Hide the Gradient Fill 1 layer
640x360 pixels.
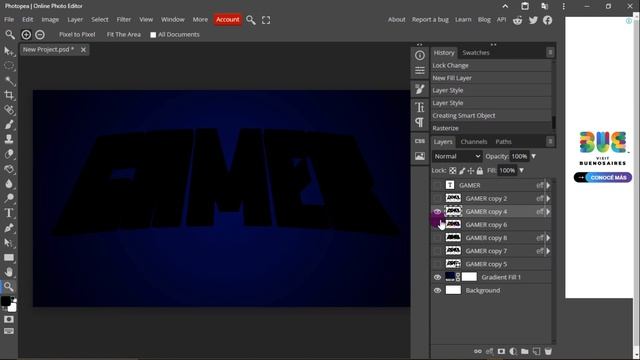pyautogui.click(x=437, y=277)
